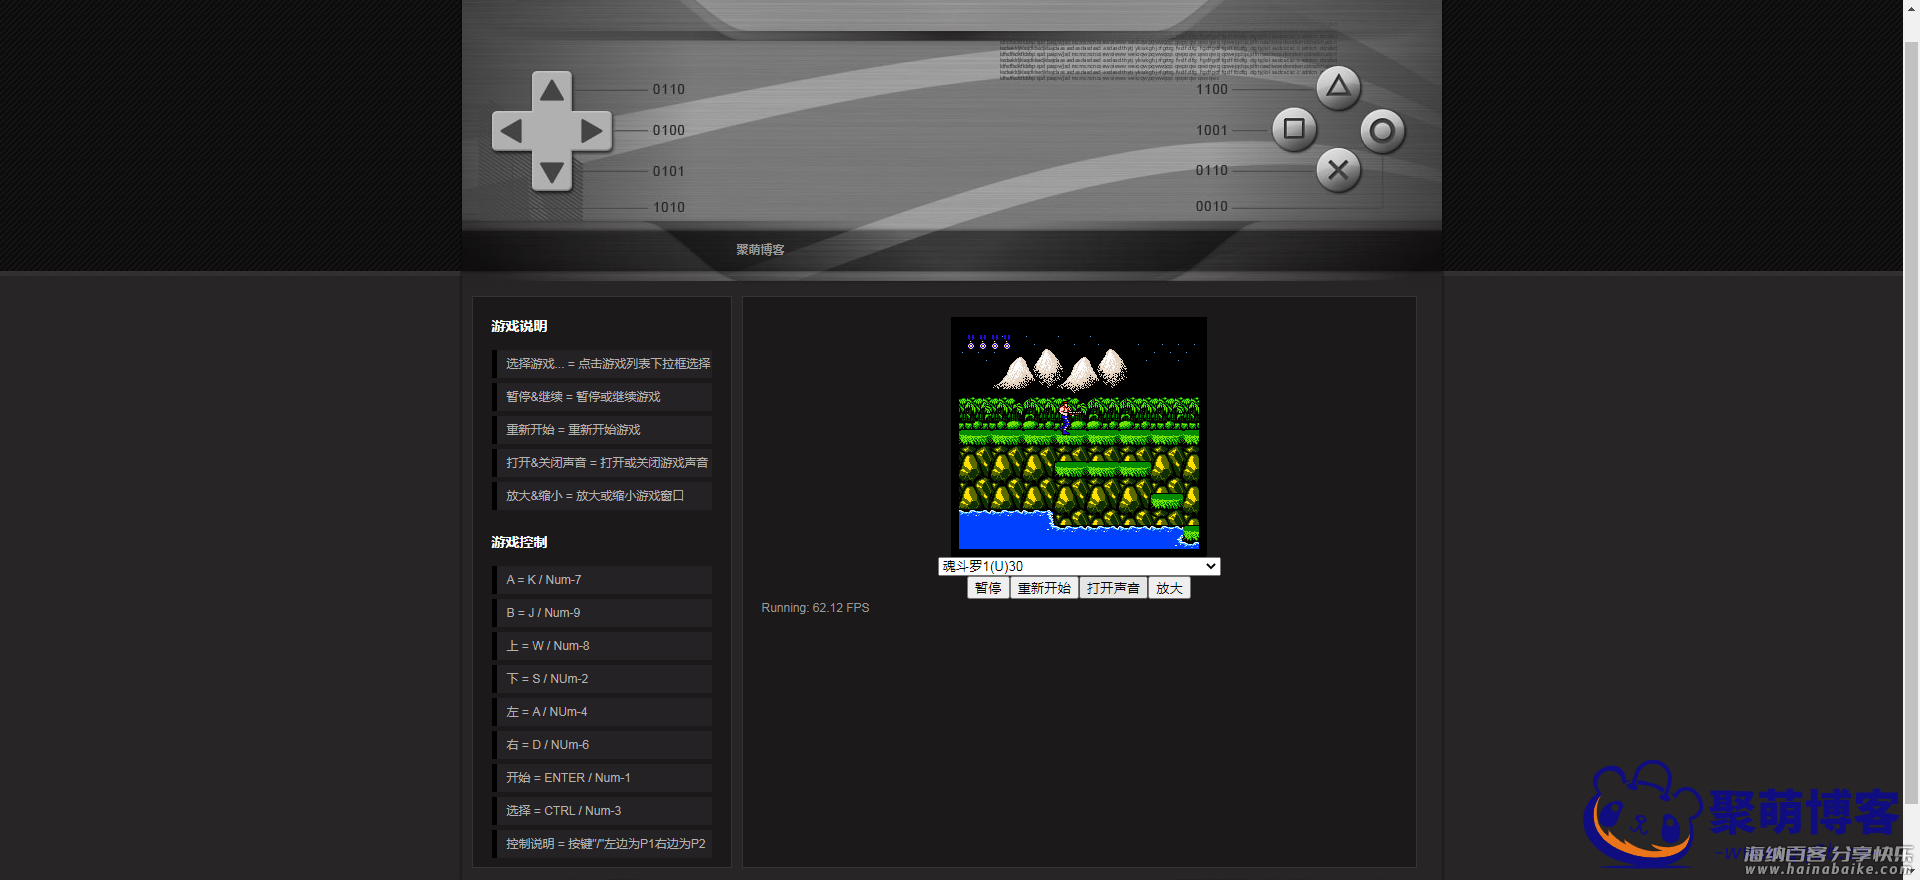1920x880 pixels.
Task: Click the 0101 label beside down arrow
Action: [669, 172]
